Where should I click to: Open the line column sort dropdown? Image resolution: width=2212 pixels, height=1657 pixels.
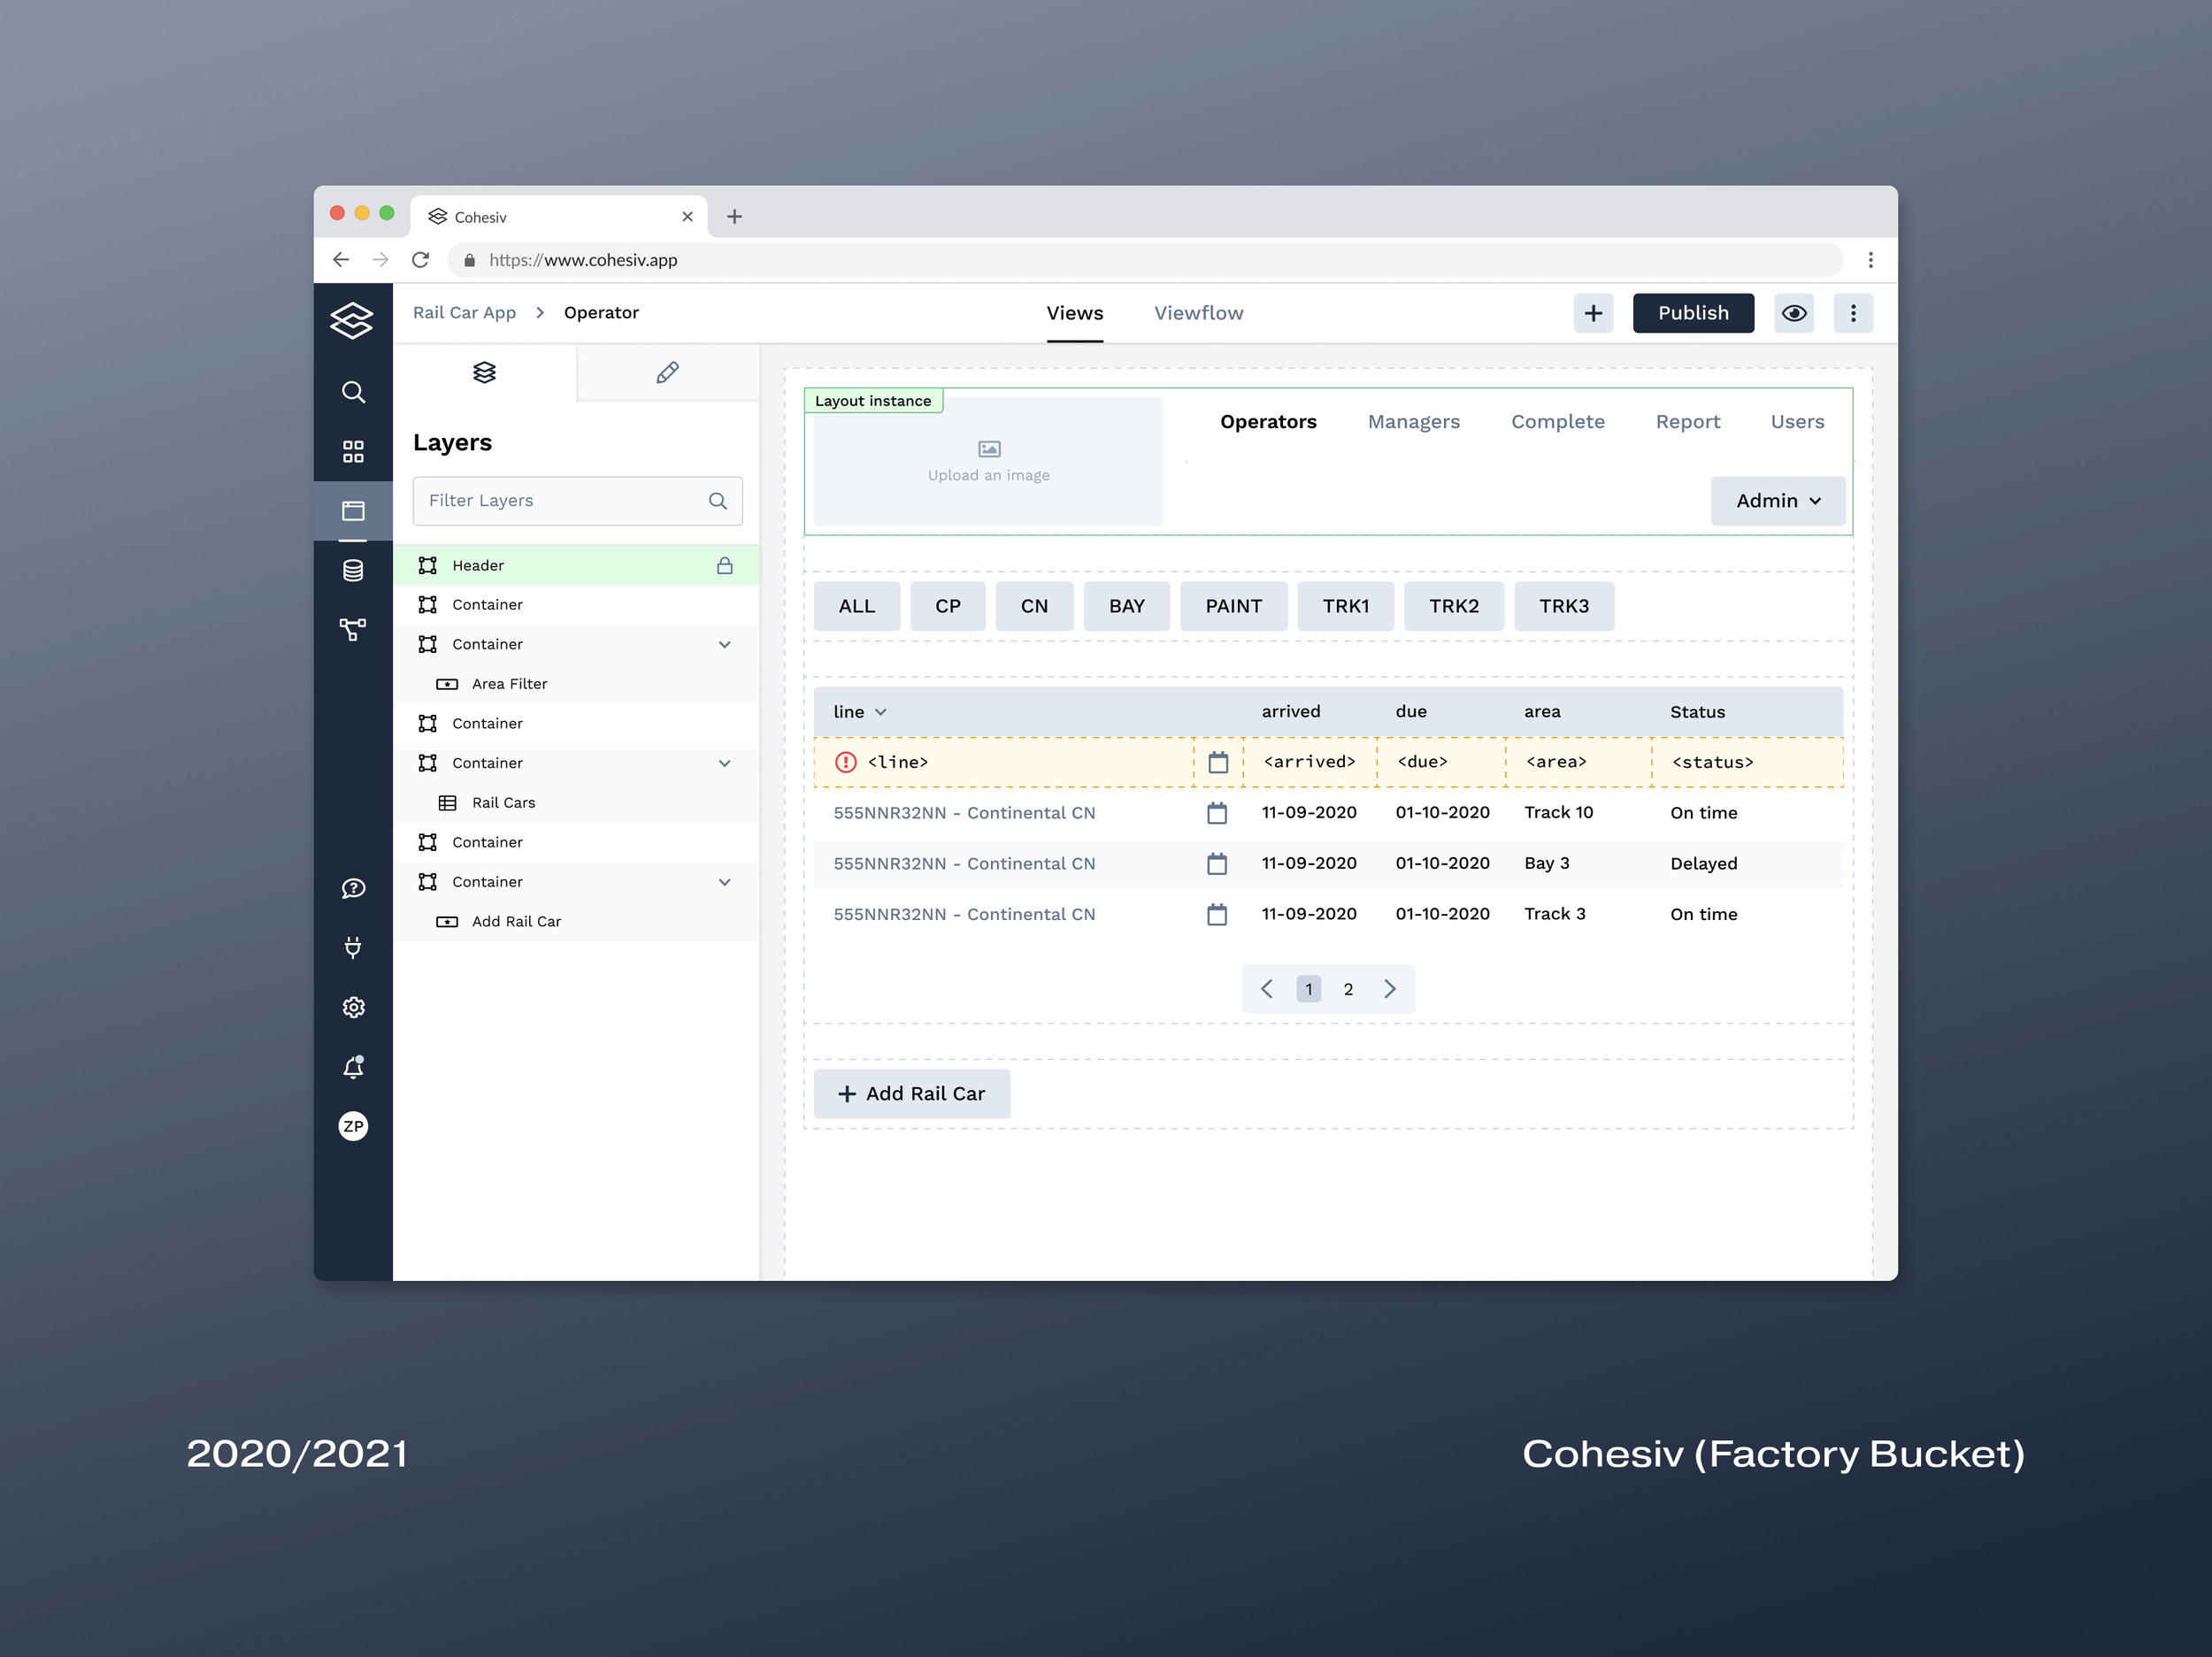881,712
